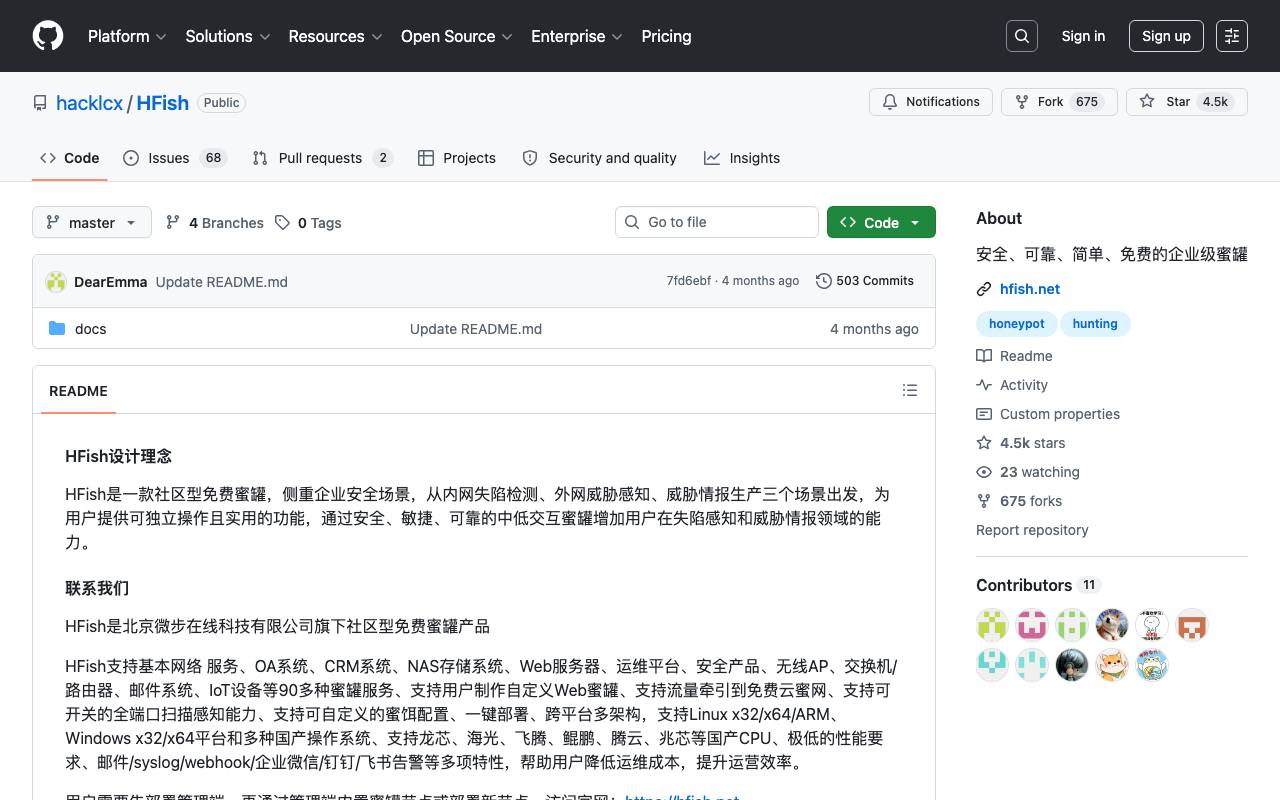Click the eye icon beside 23 watching
Screen dimensions: 1280x800
(x=984, y=472)
